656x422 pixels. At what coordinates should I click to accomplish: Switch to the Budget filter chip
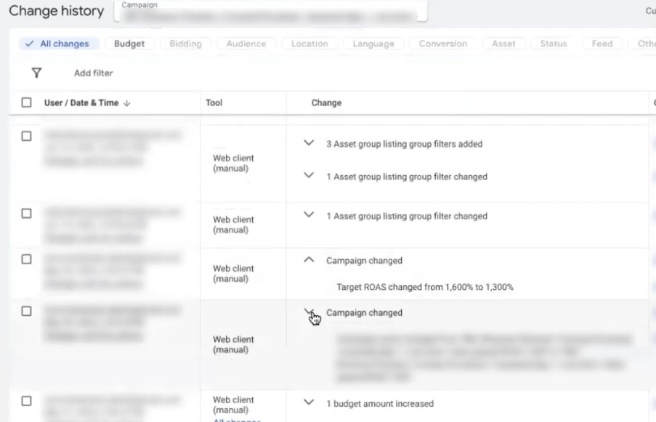(129, 44)
